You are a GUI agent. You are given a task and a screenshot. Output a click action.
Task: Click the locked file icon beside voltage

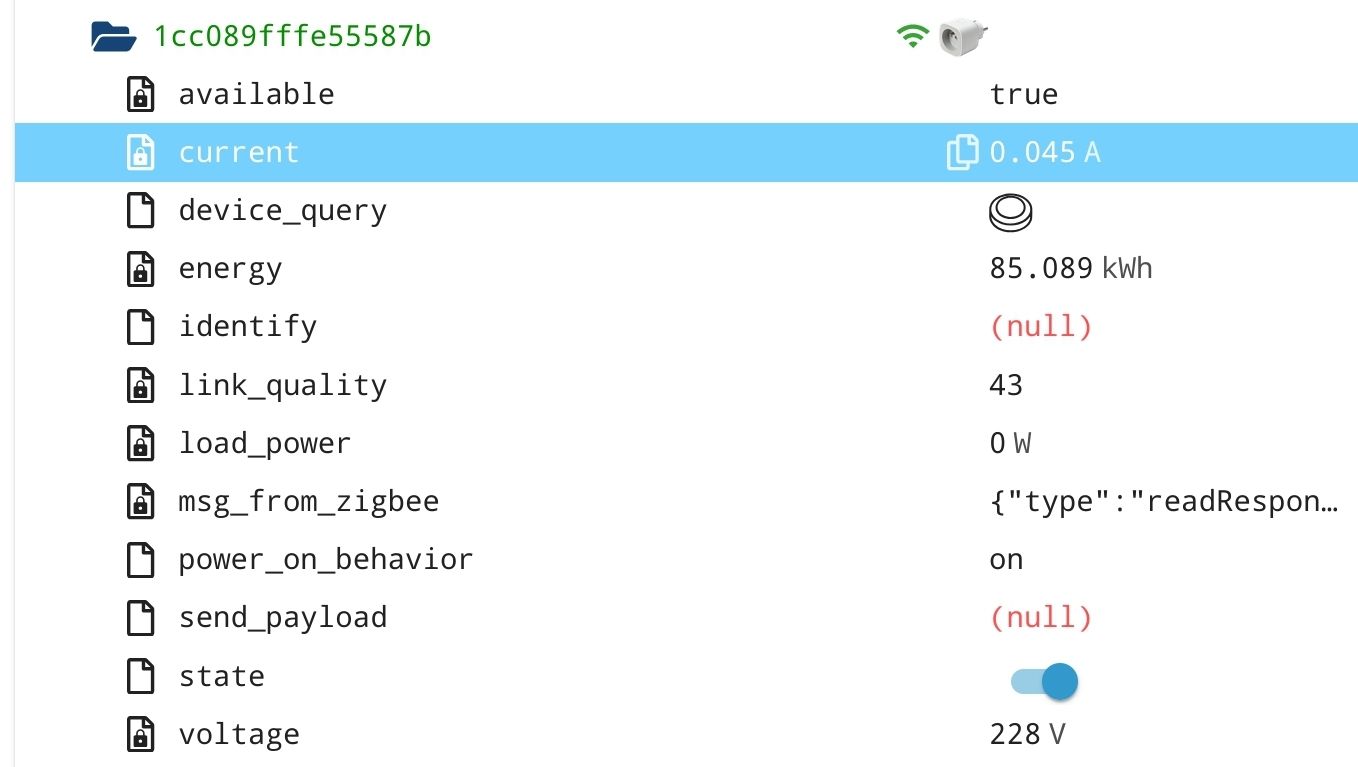coord(141,734)
